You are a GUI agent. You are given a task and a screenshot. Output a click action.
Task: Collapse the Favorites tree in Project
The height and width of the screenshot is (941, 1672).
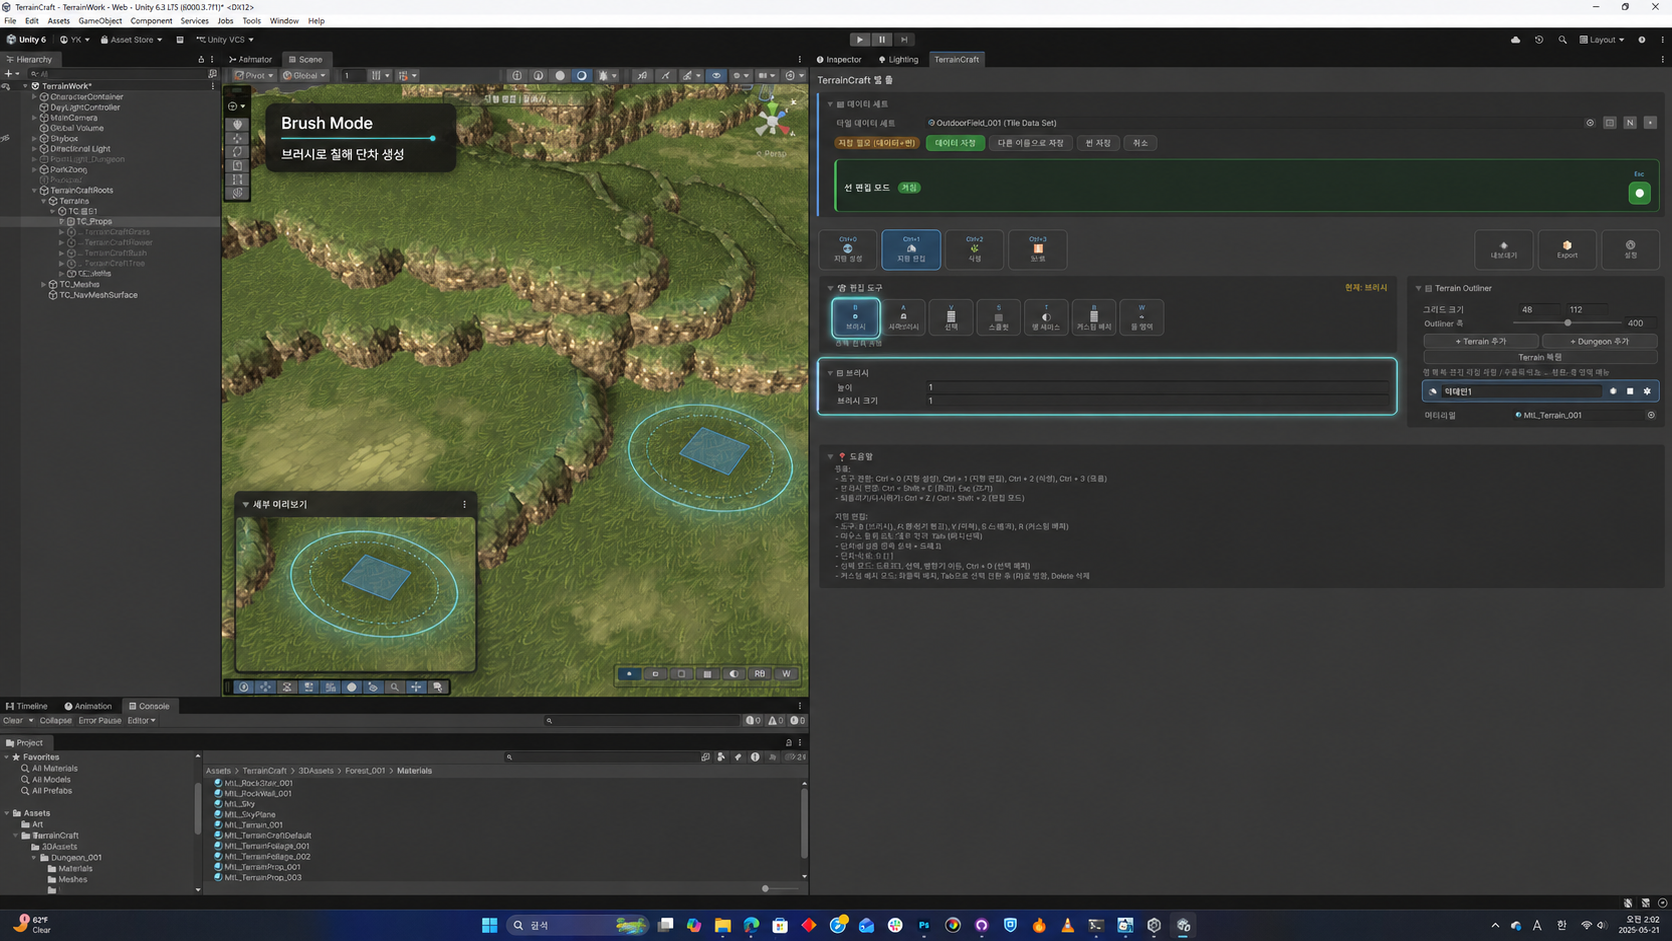tap(7, 757)
